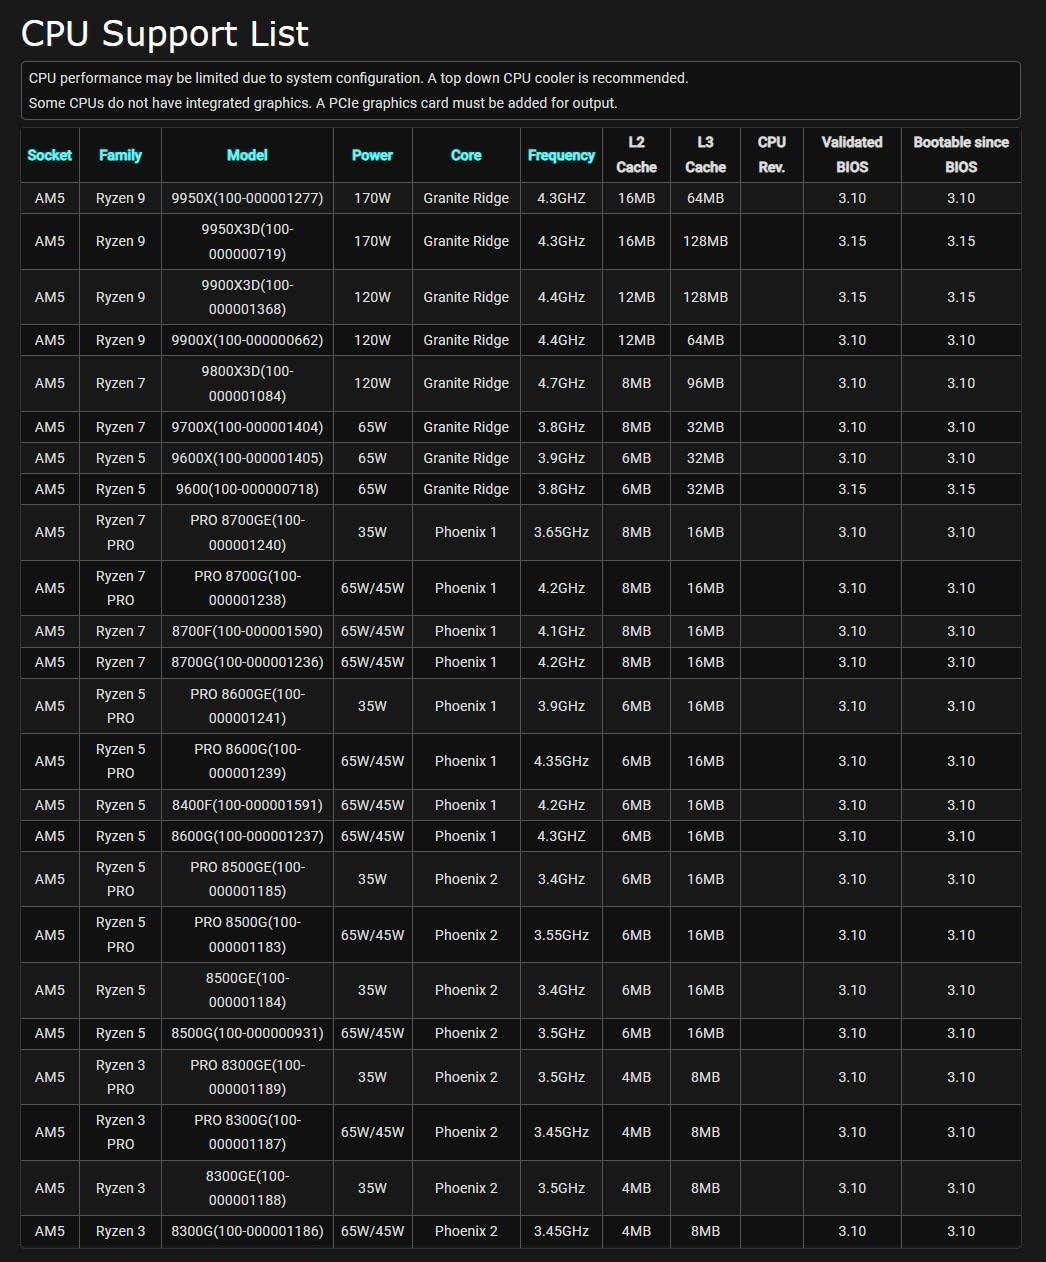
Task: Sort by the Family column header
Action: 120,155
